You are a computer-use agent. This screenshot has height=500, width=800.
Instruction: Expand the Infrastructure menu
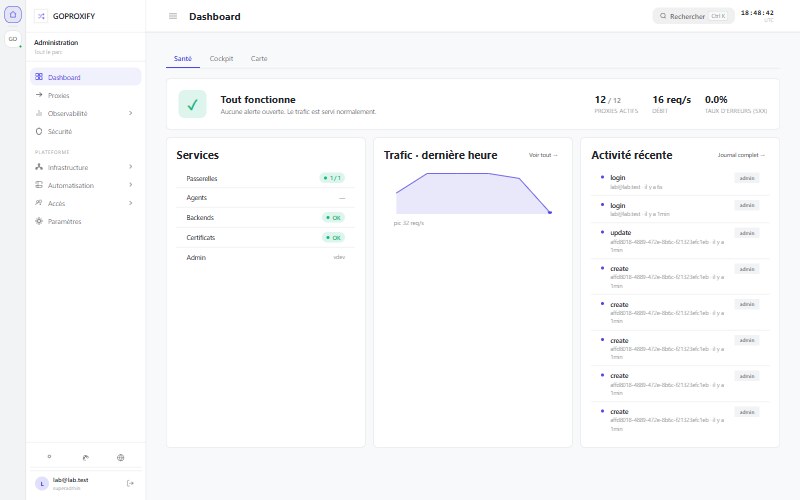click(x=86, y=167)
